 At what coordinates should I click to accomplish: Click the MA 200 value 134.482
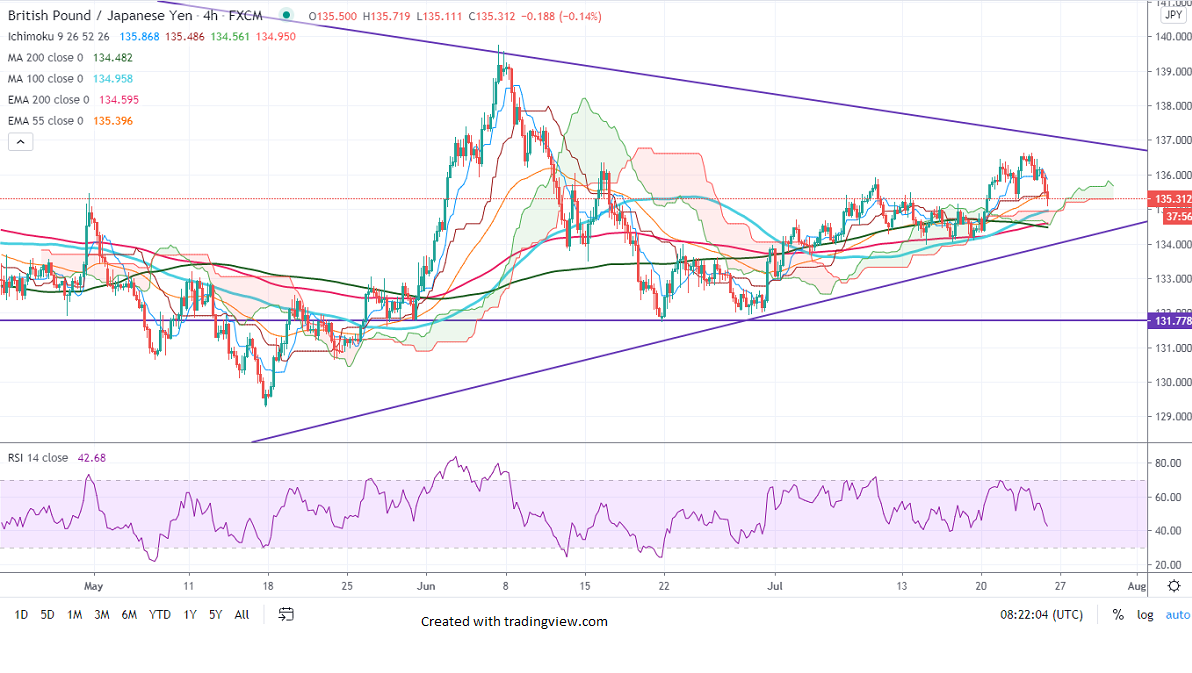click(113, 58)
